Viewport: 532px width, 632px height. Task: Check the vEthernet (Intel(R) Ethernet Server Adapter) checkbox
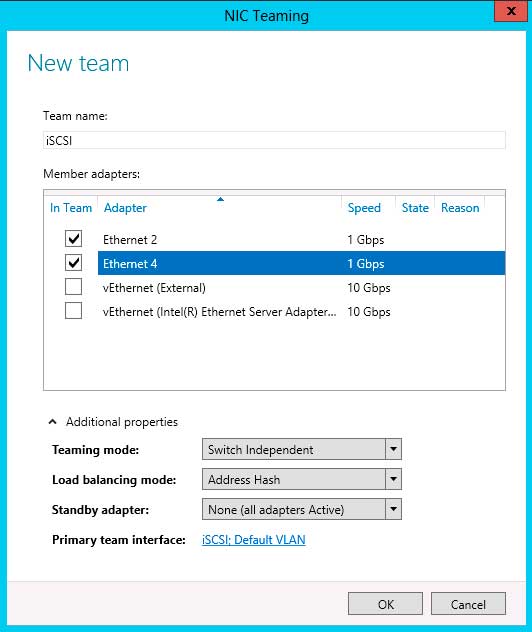[73, 311]
